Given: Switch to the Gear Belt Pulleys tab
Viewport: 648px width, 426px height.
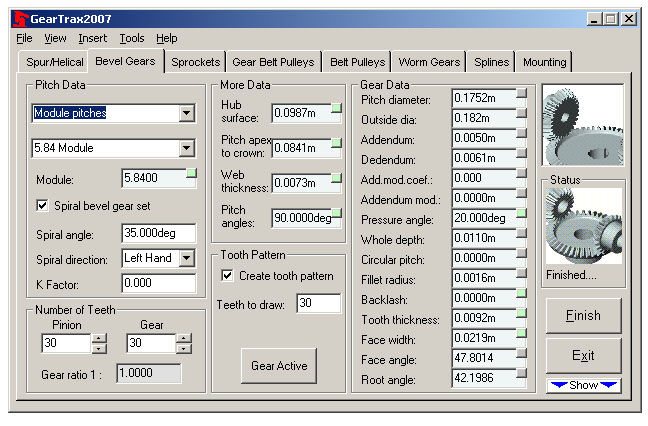Looking at the screenshot, I should pos(273,62).
